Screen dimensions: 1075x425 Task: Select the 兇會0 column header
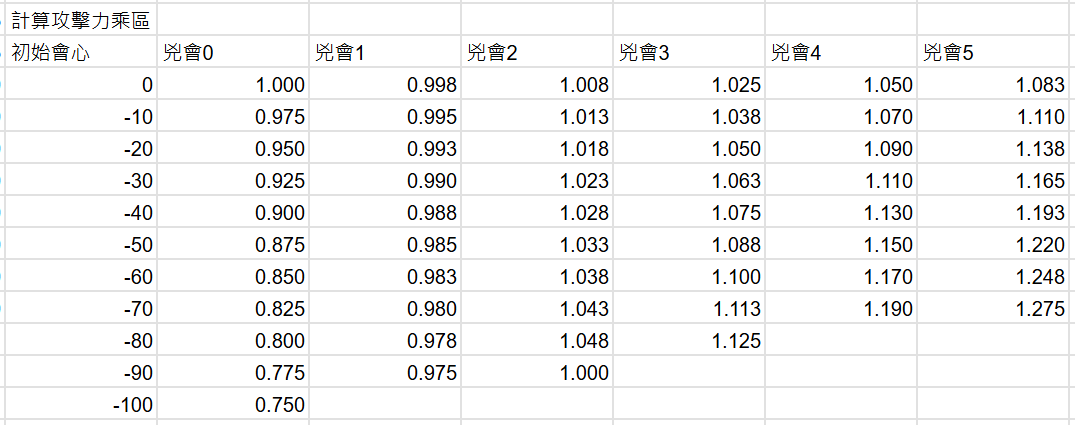[233, 52]
